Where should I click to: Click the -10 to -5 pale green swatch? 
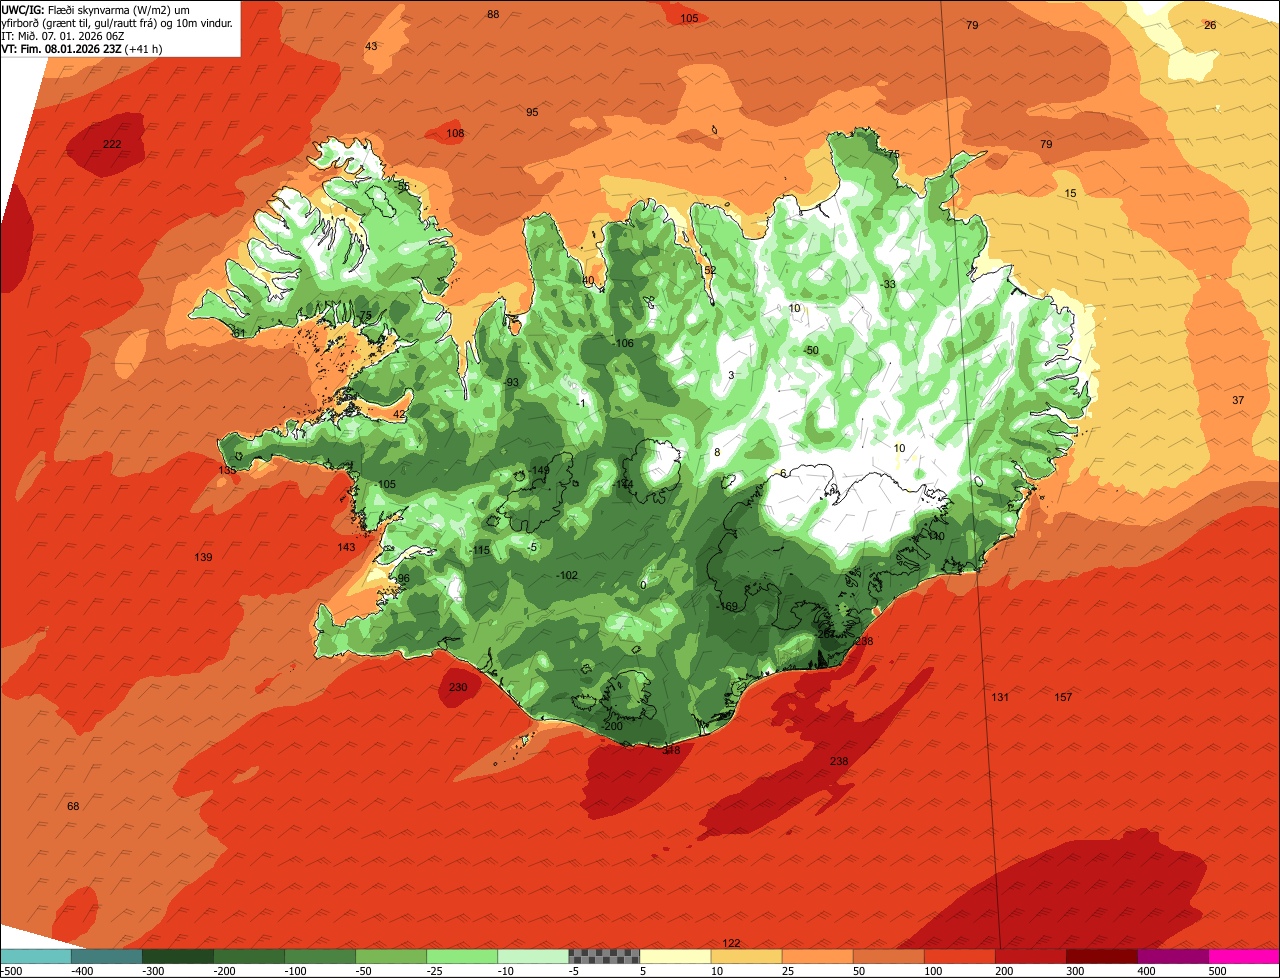coord(533,956)
